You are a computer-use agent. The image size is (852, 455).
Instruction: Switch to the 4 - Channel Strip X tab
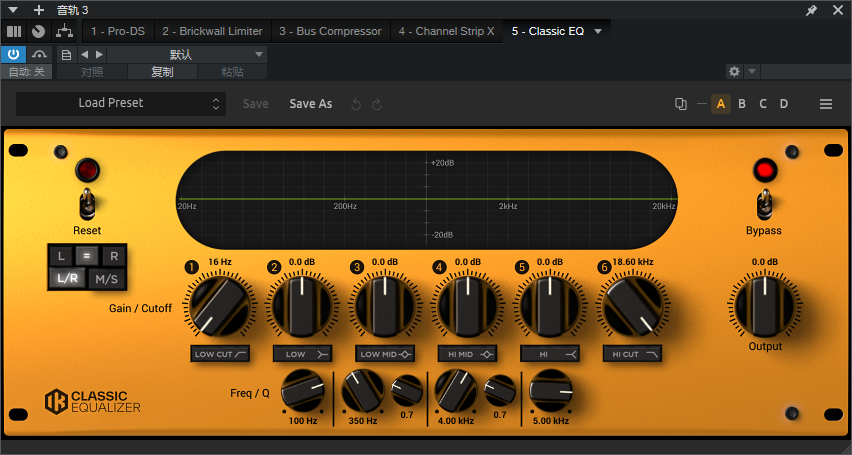pos(446,32)
